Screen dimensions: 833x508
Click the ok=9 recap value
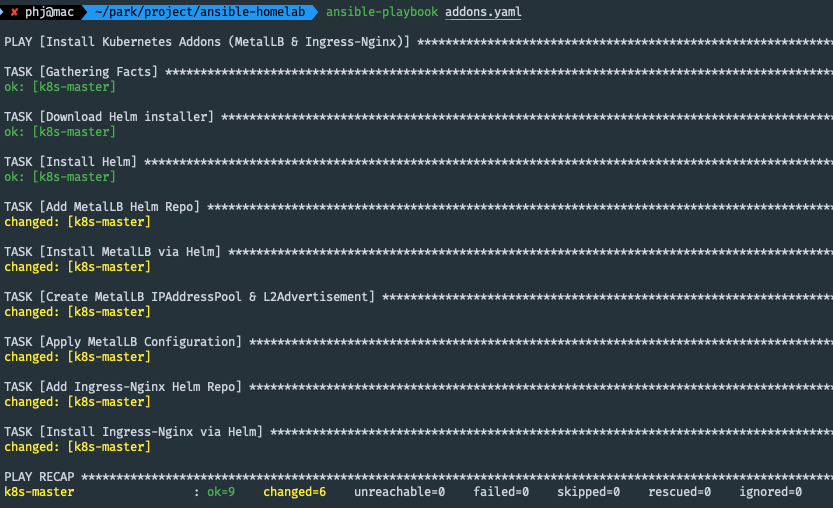click(x=221, y=492)
